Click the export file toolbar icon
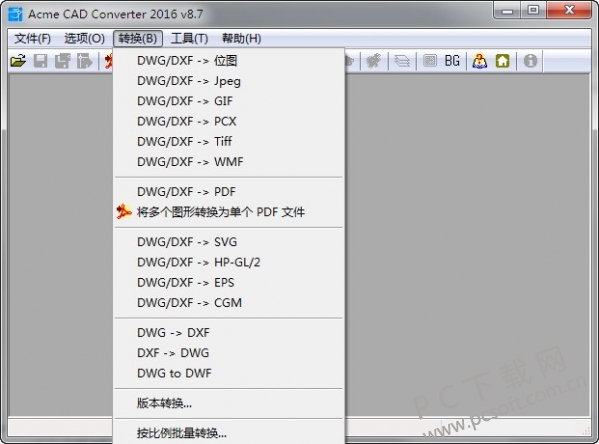The height and width of the screenshot is (444, 599). coord(84,61)
